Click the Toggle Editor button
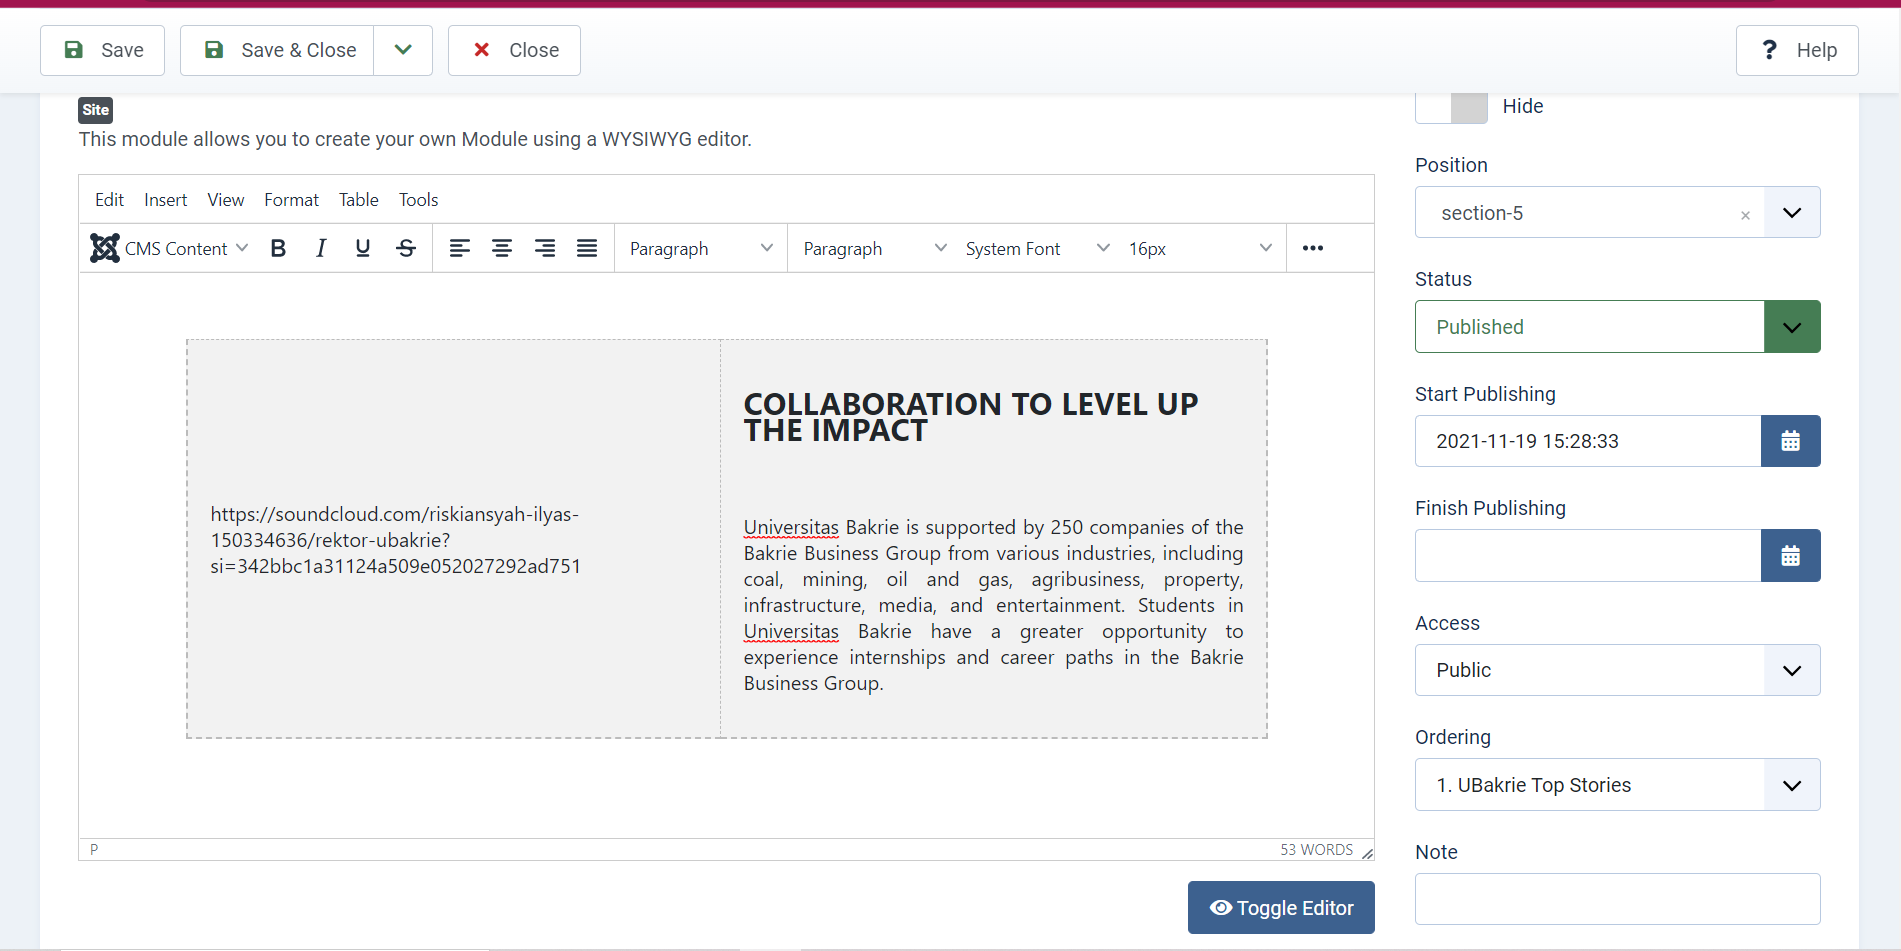Viewport: 1901px width, 951px height. pos(1281,908)
